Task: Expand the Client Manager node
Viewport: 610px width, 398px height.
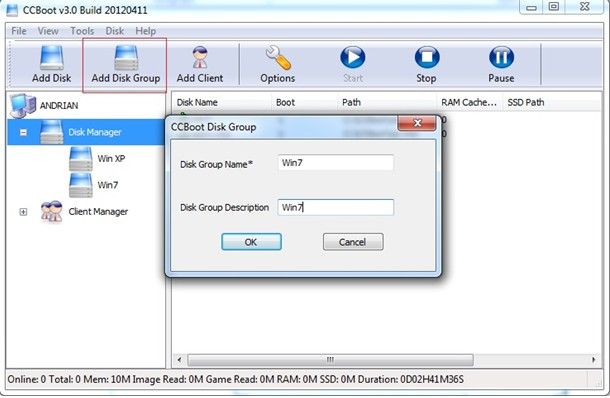Action: 23,212
